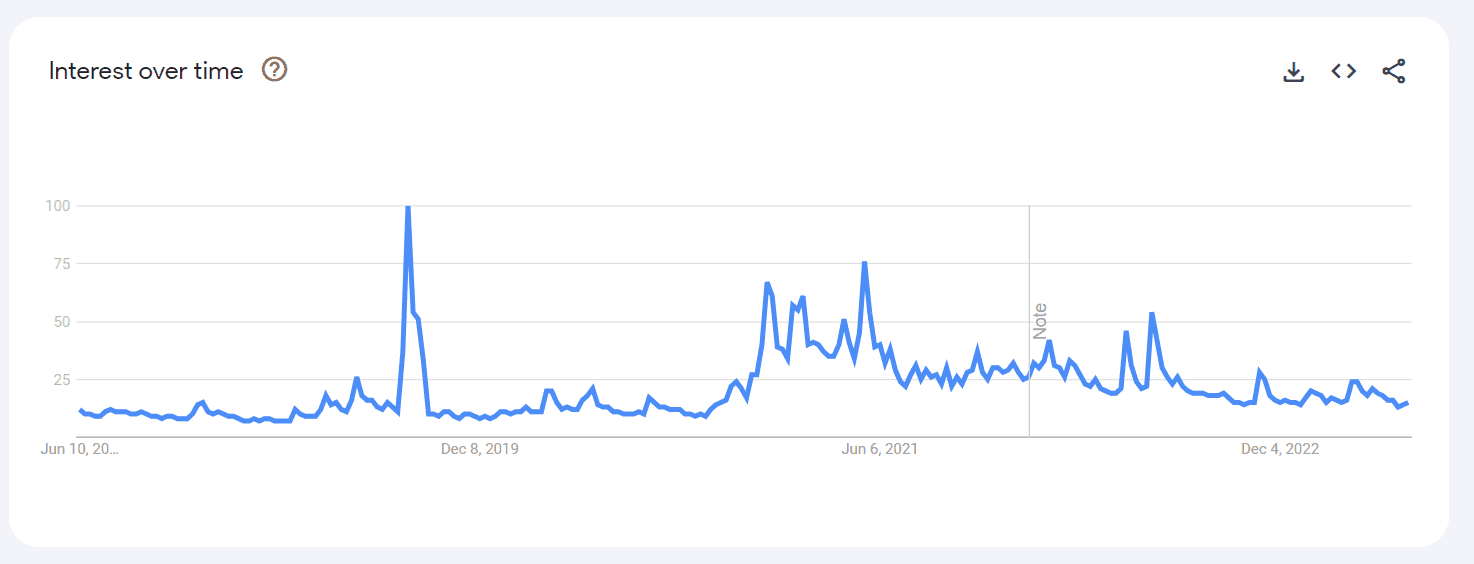
Task: Click the first peak right of the Note line
Action: click(1049, 342)
